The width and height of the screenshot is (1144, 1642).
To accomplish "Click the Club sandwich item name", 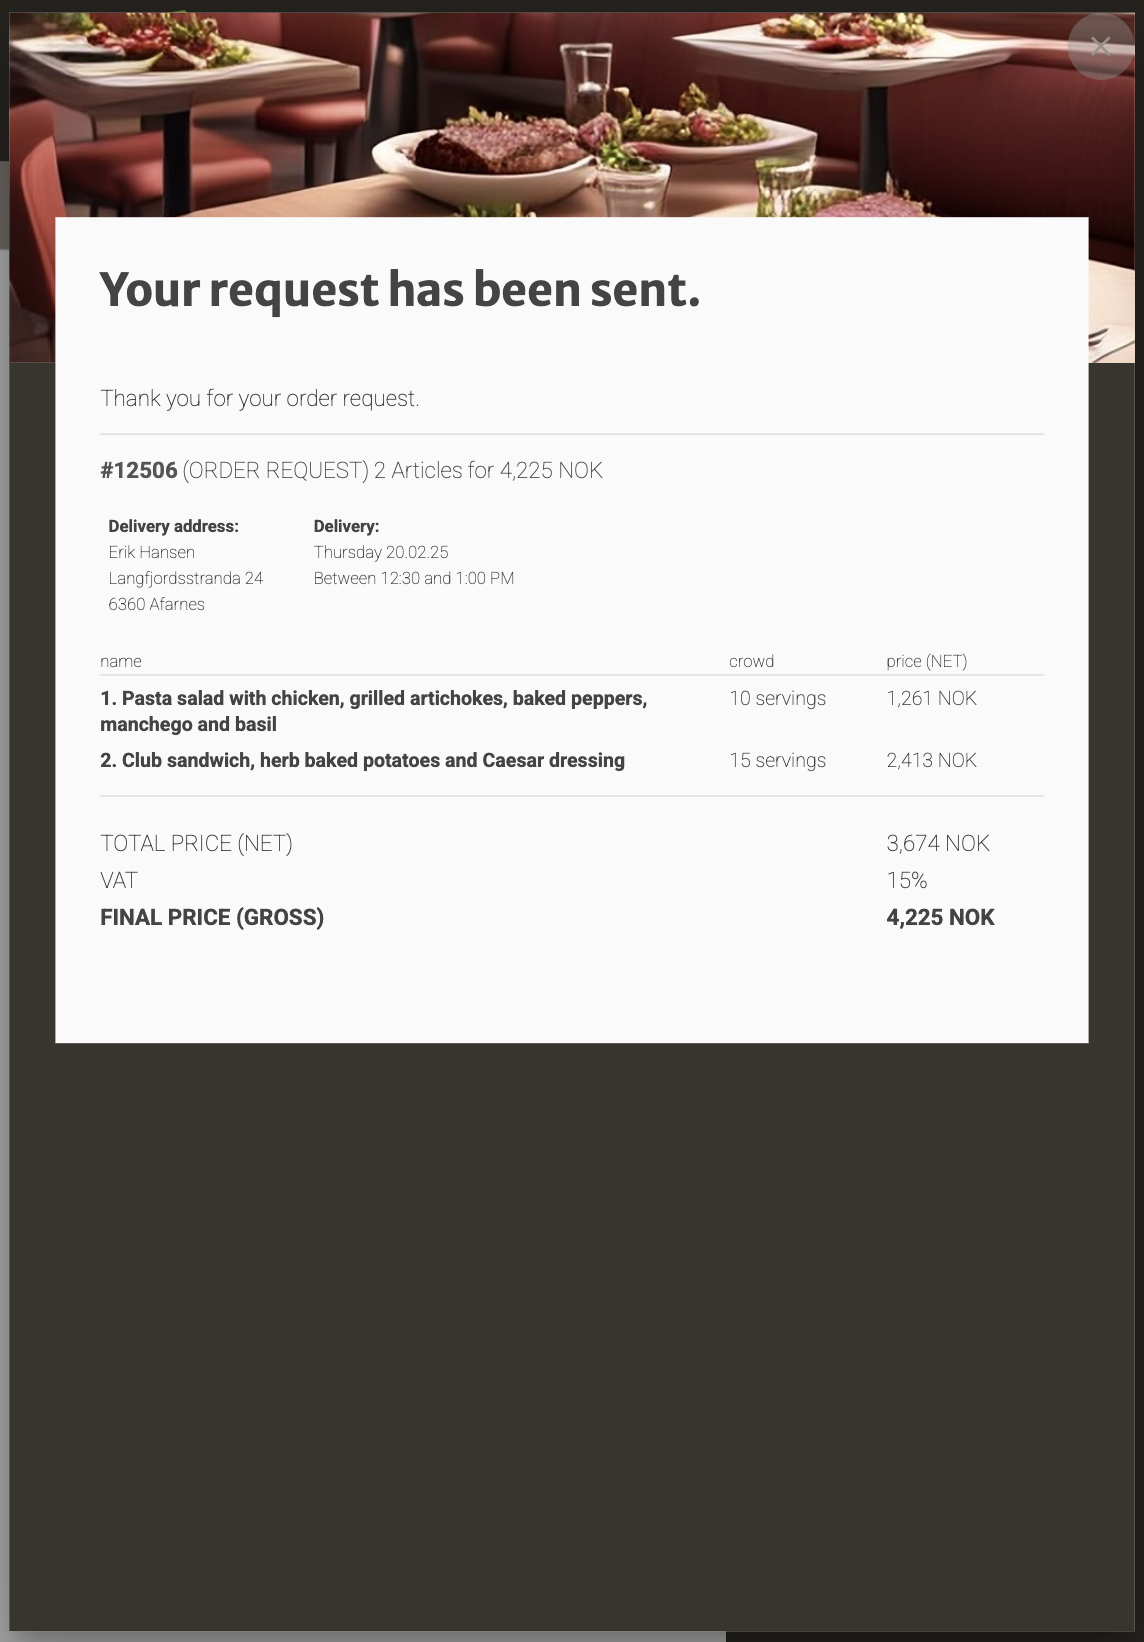I will point(362,760).
